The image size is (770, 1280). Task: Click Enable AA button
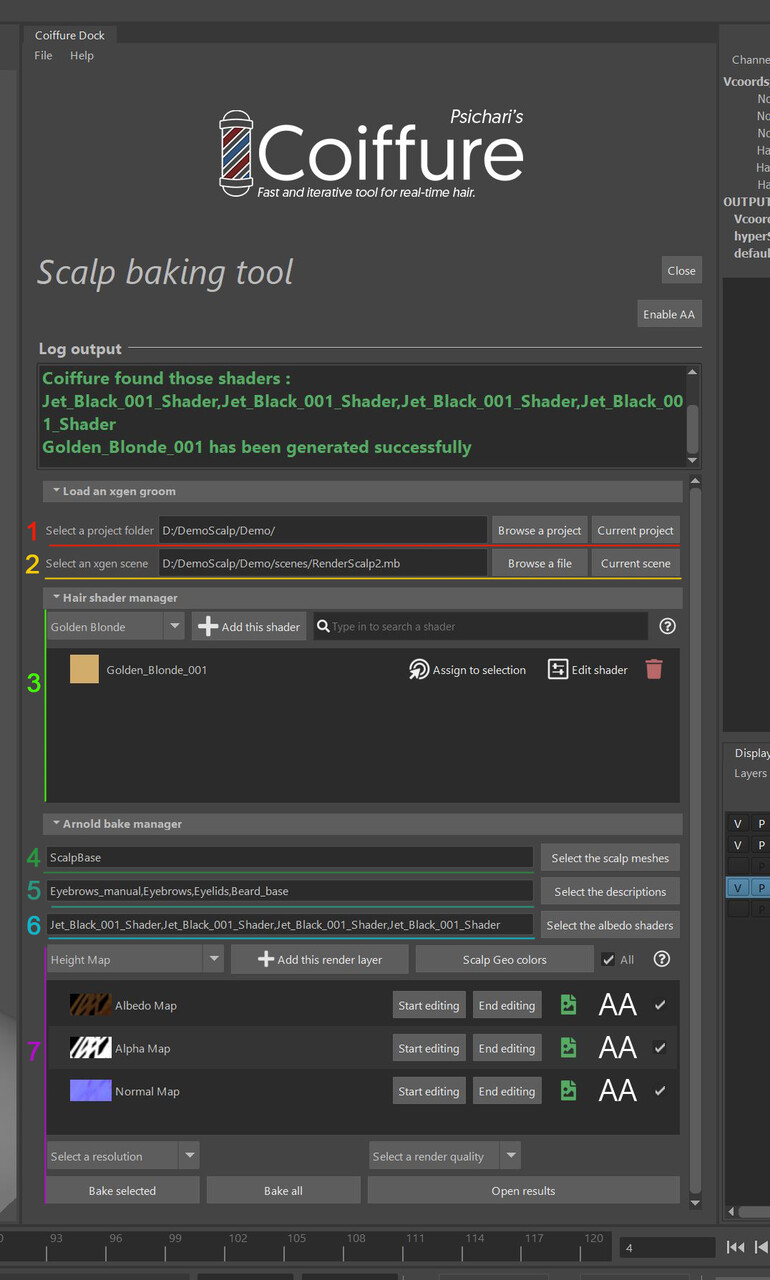669,314
